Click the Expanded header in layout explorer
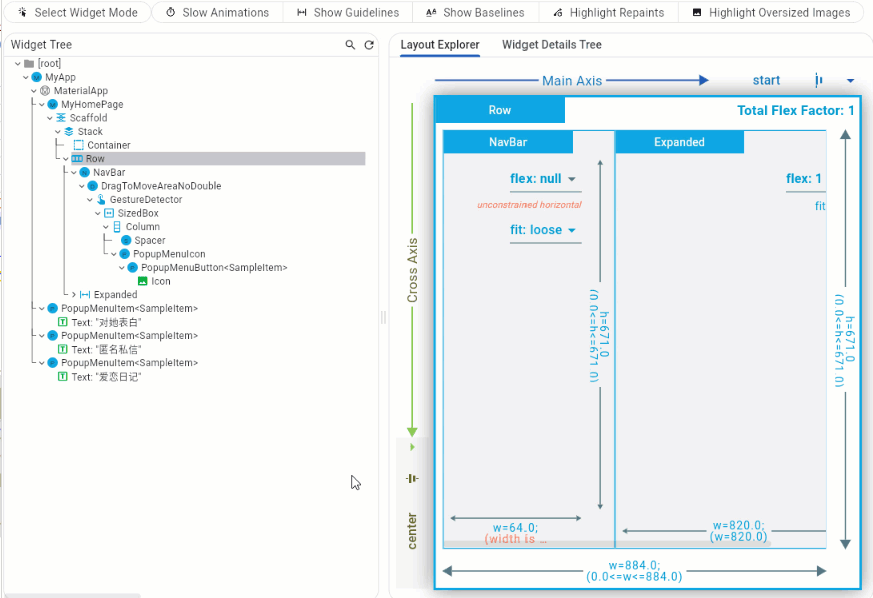The image size is (873, 598). (679, 142)
